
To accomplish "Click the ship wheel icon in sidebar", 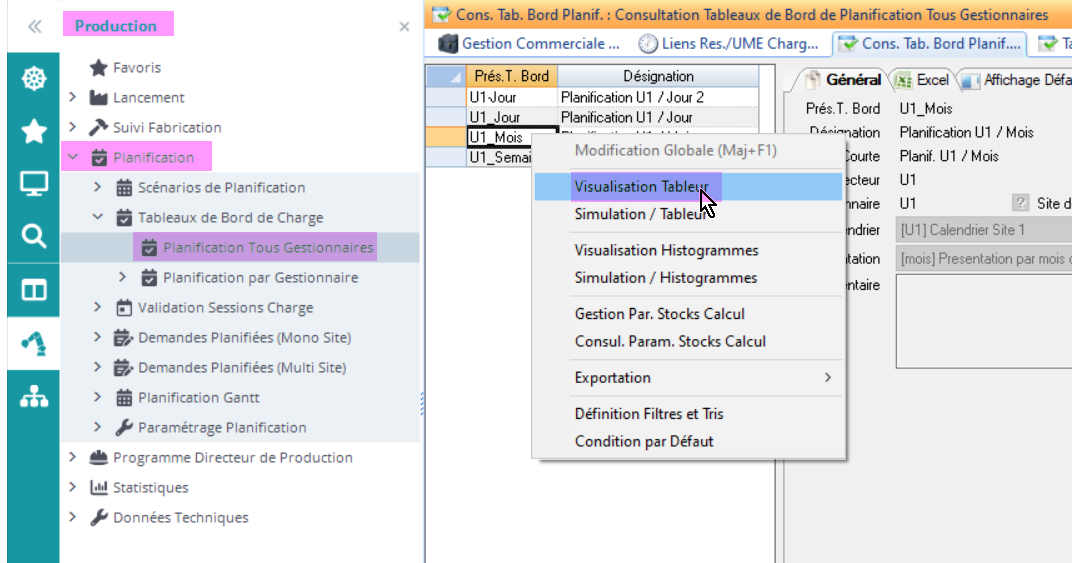I will (x=34, y=79).
